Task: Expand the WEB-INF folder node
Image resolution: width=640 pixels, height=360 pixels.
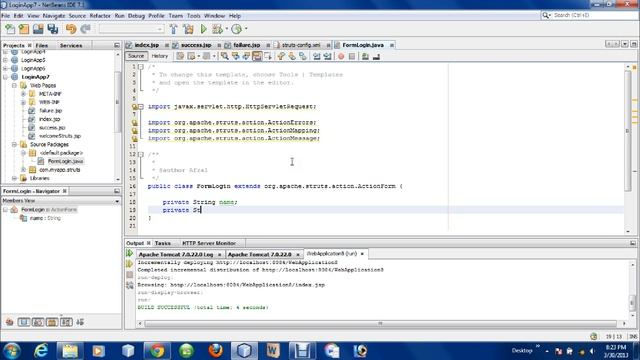Action: pos(23,102)
